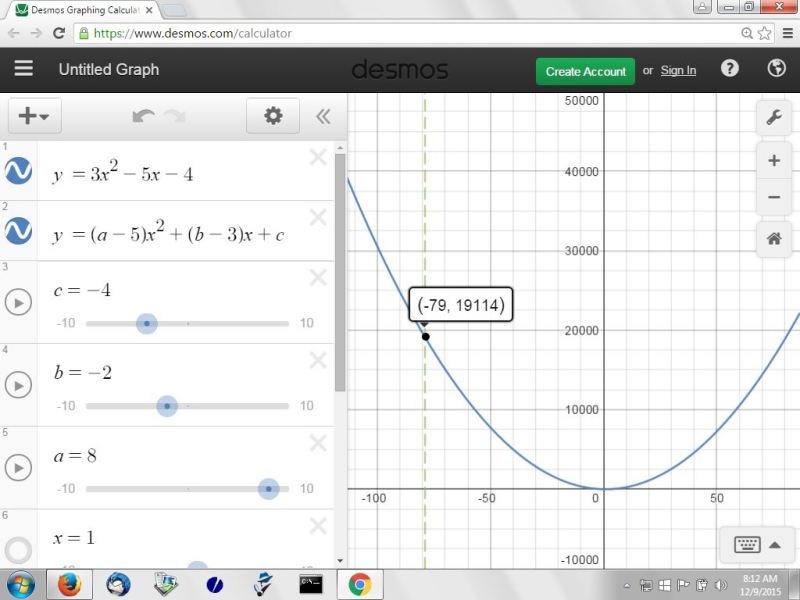Redo the last undone change

click(175, 116)
